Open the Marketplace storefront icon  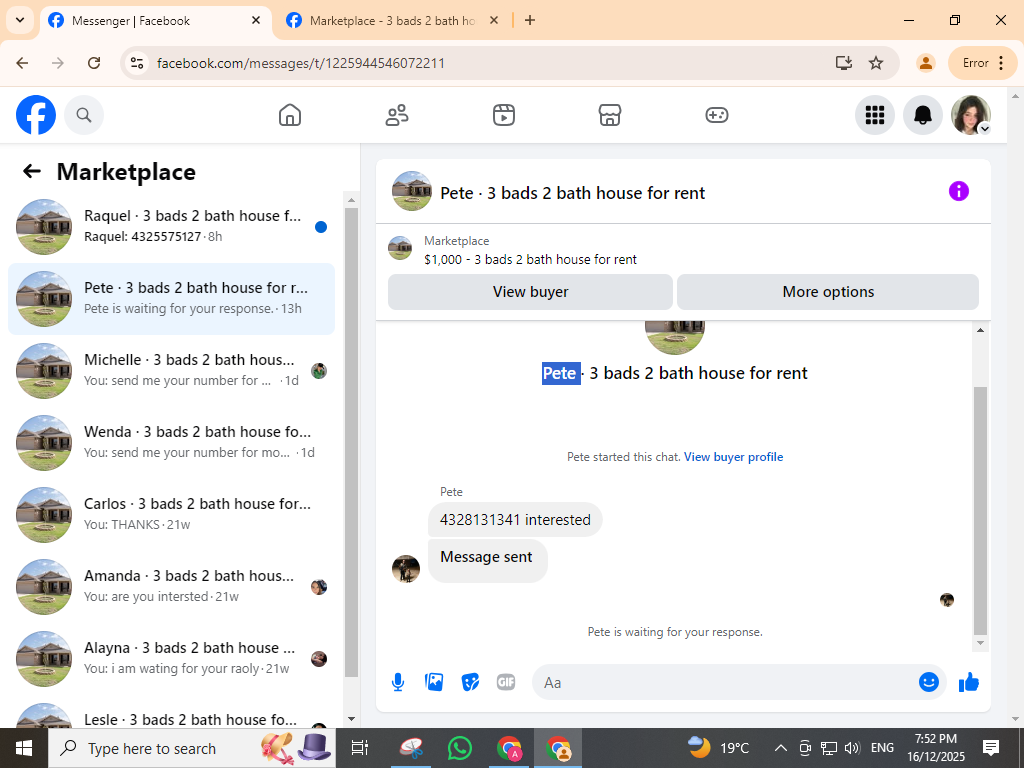click(x=610, y=115)
